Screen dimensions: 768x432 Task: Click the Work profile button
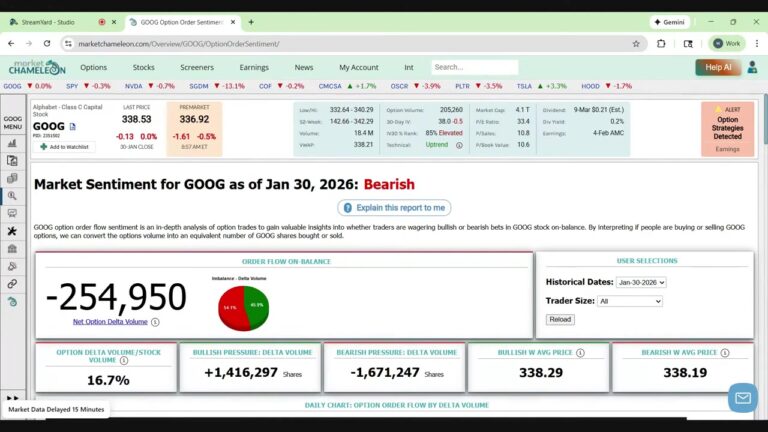point(726,44)
